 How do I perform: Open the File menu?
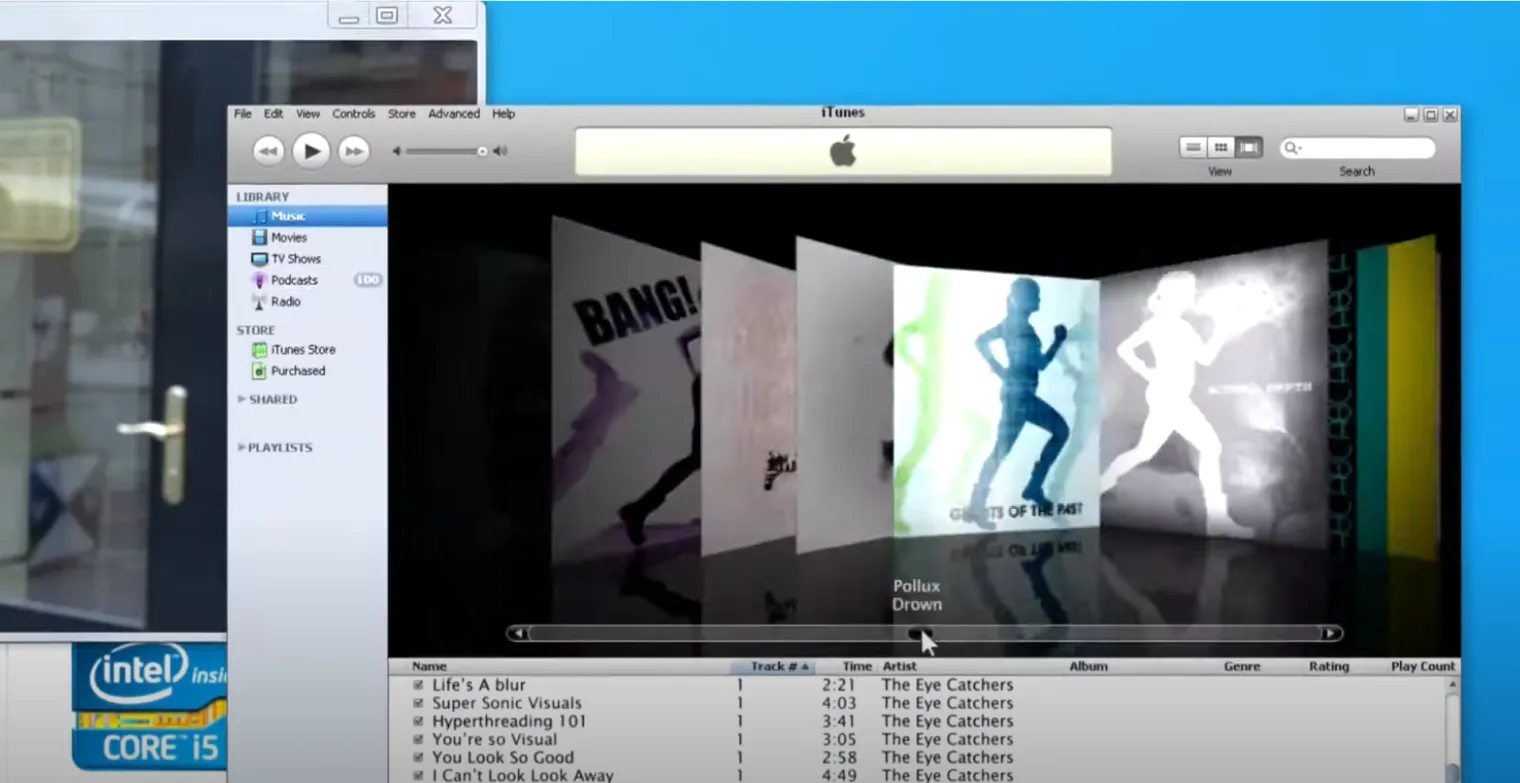tap(243, 114)
